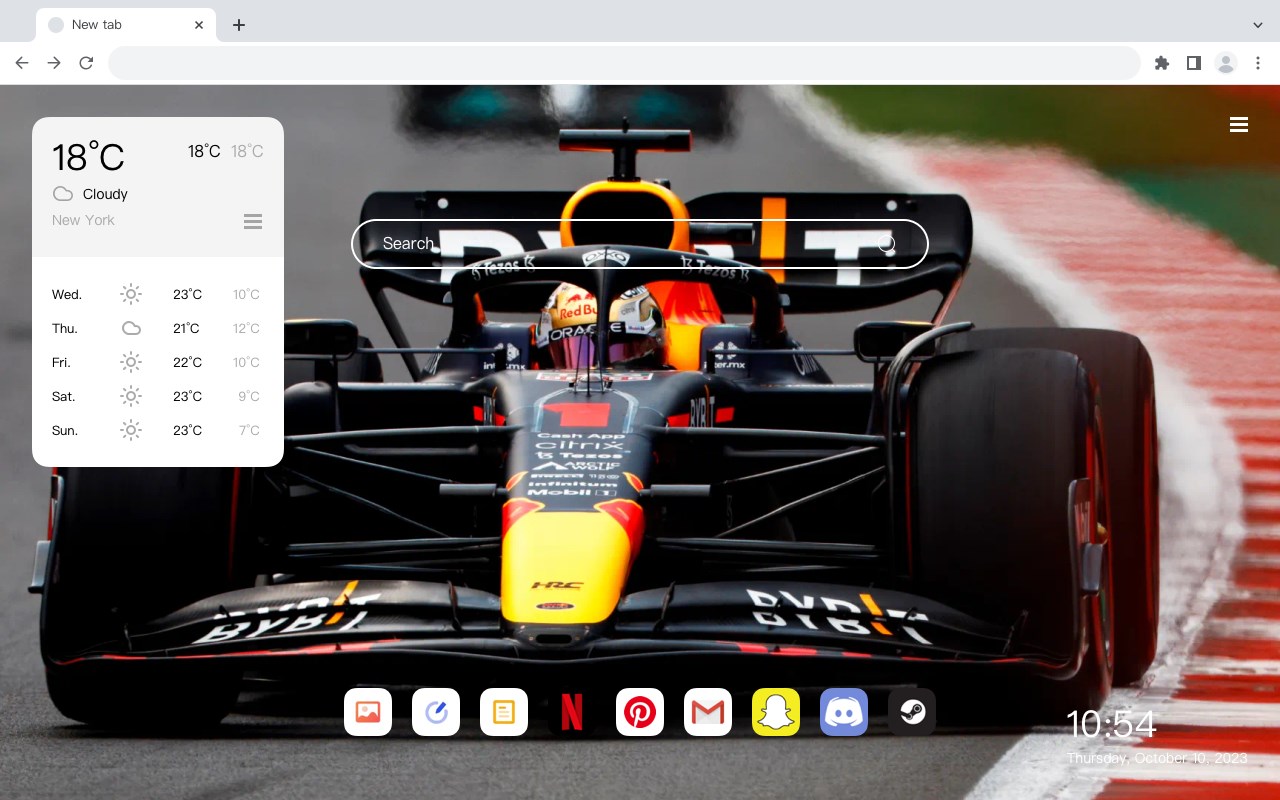The image size is (1280, 800).
Task: Launch the Snapchat shortcut
Action: tap(776, 712)
